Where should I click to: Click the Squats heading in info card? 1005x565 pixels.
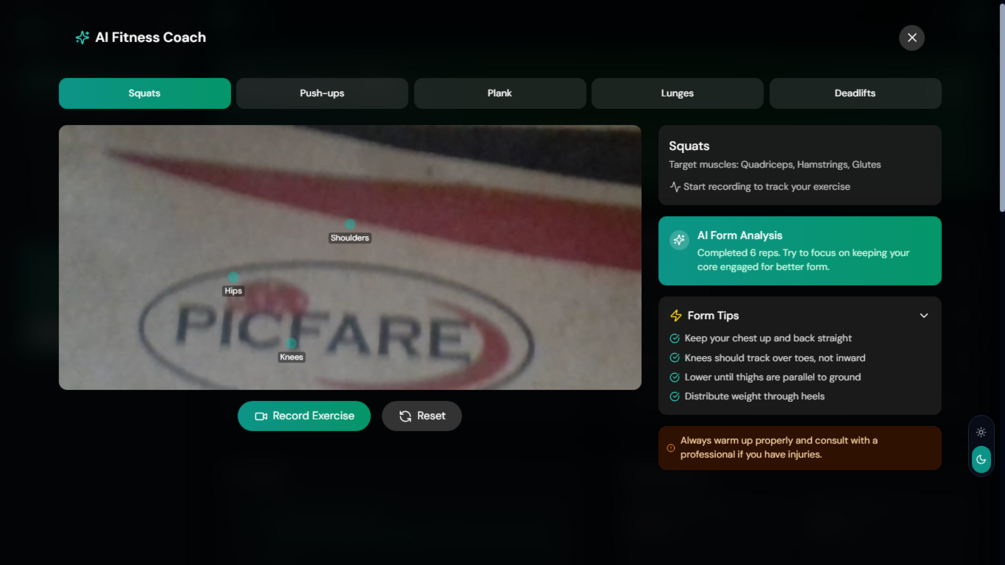689,146
